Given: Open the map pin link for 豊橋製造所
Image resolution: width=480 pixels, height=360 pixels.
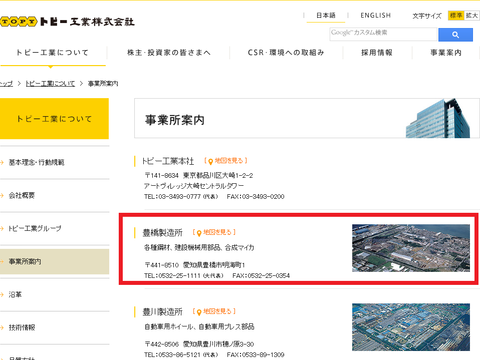Looking at the screenshot, I should pyautogui.click(x=214, y=232).
